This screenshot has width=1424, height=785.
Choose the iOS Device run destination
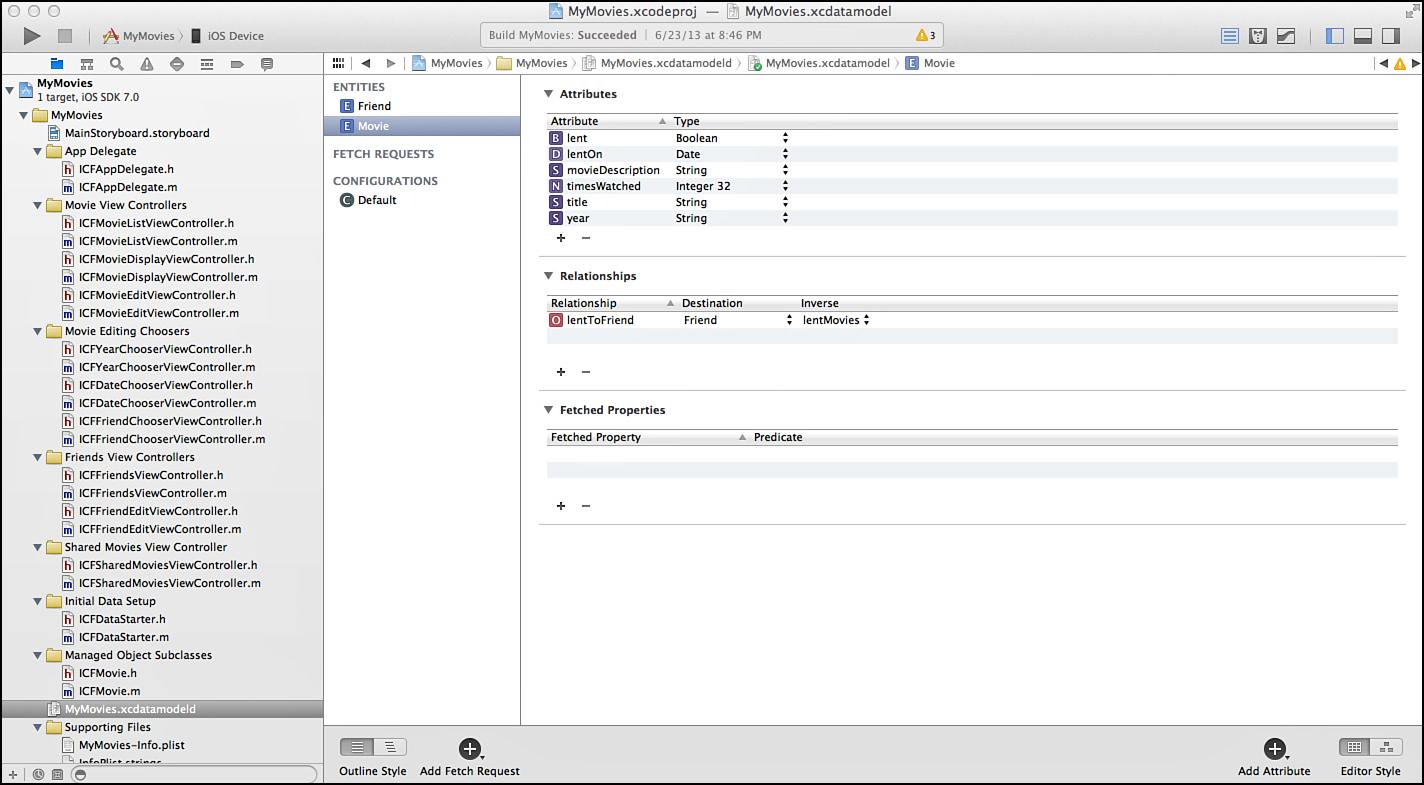(227, 36)
